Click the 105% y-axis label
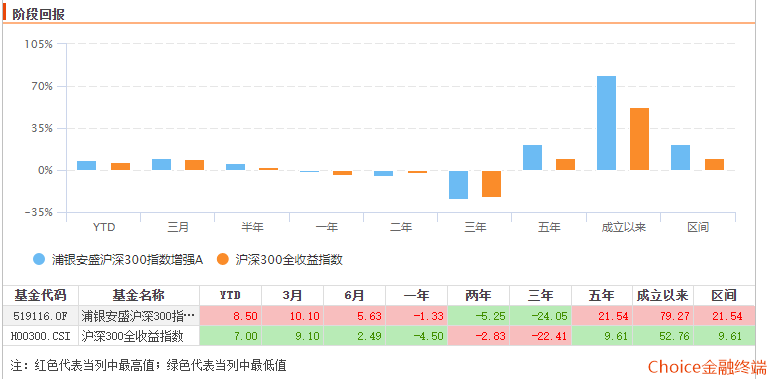Image resolution: width=770 pixels, height=379 pixels. point(38,44)
